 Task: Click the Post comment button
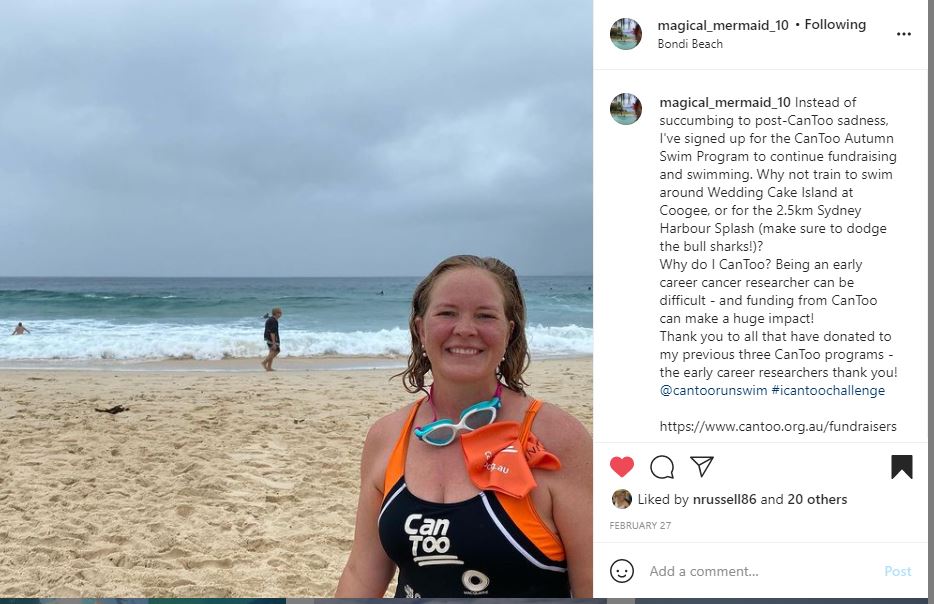click(898, 571)
